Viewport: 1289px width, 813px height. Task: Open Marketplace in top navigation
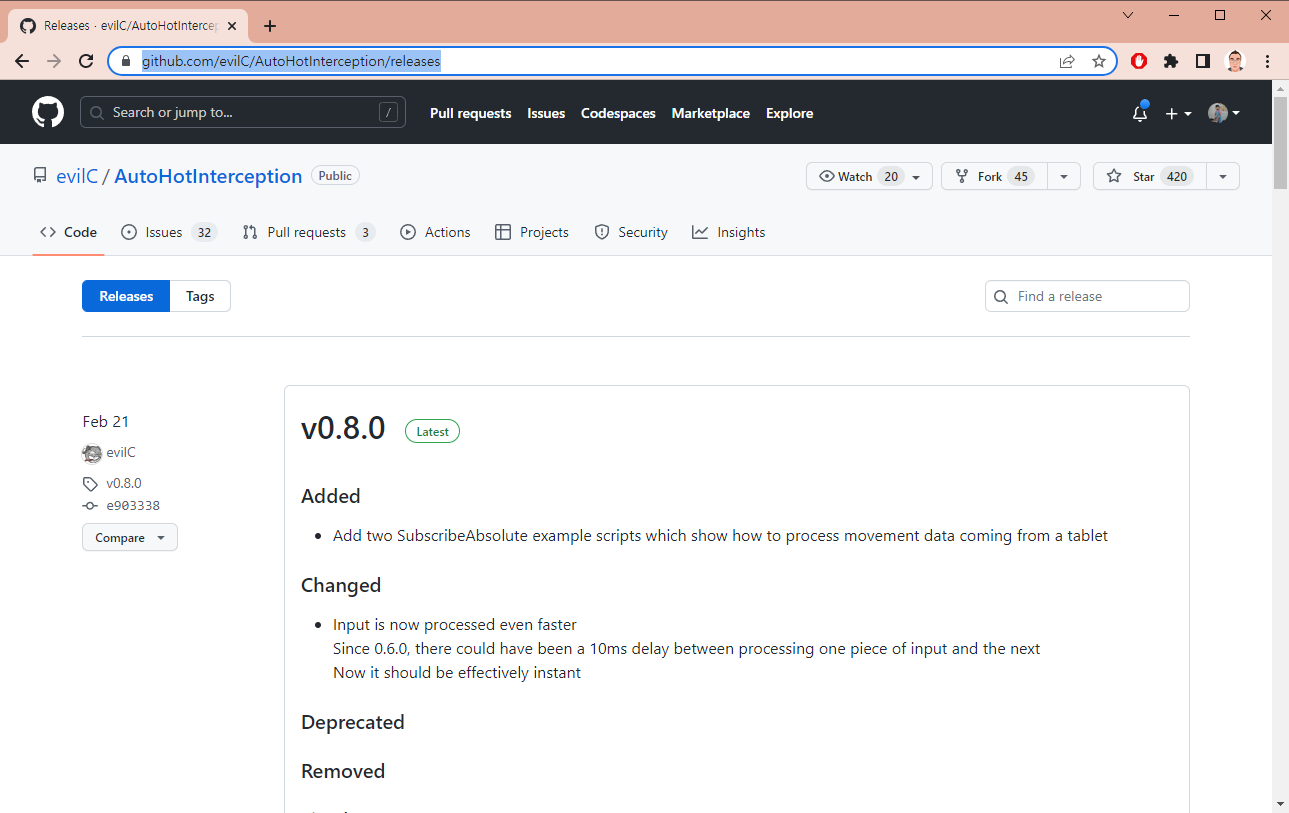click(x=710, y=113)
